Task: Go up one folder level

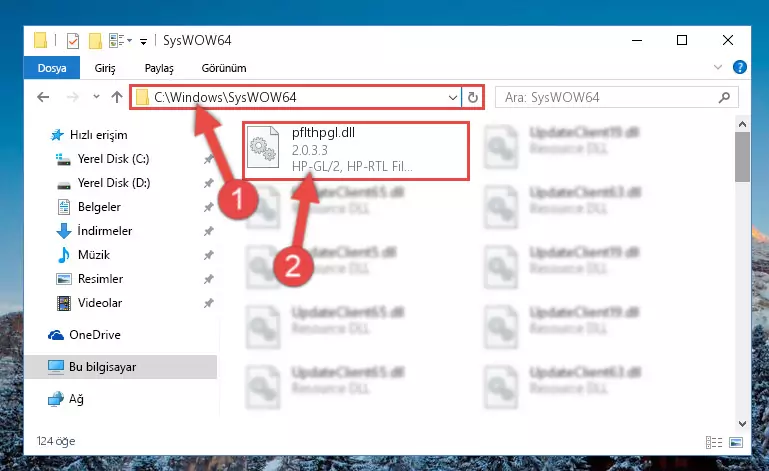Action: (x=117, y=97)
